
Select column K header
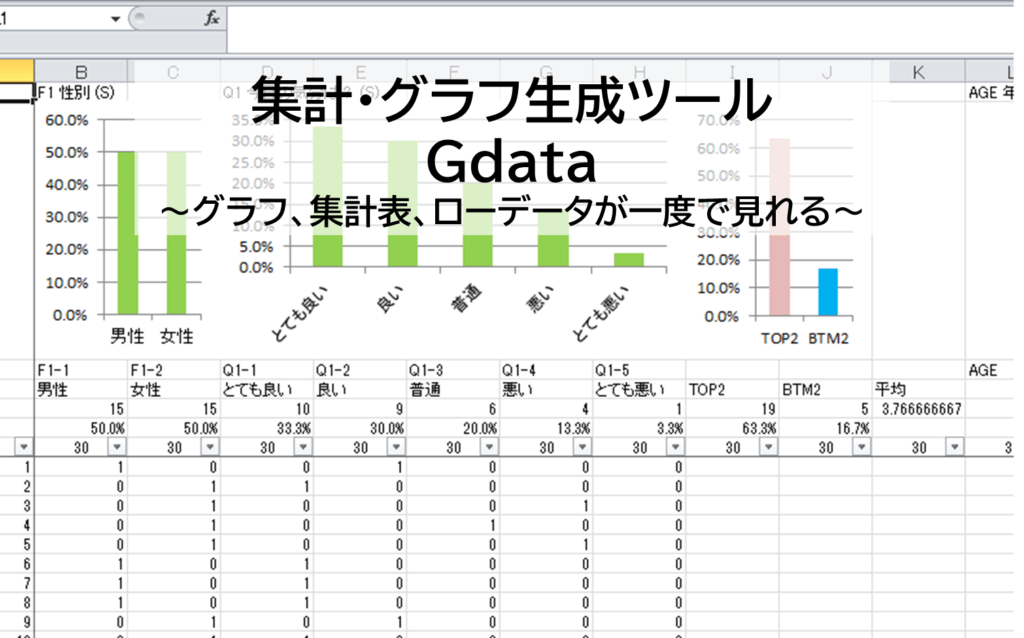coord(918,71)
